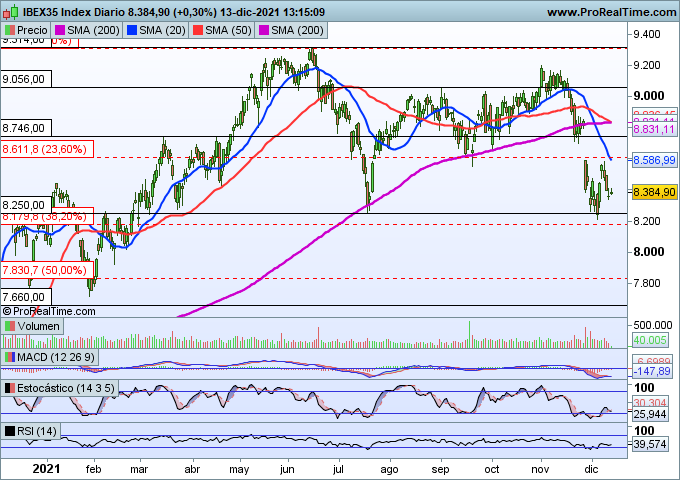
Task: Select the SMA (20) legend label
Action: pyautogui.click(x=162, y=30)
